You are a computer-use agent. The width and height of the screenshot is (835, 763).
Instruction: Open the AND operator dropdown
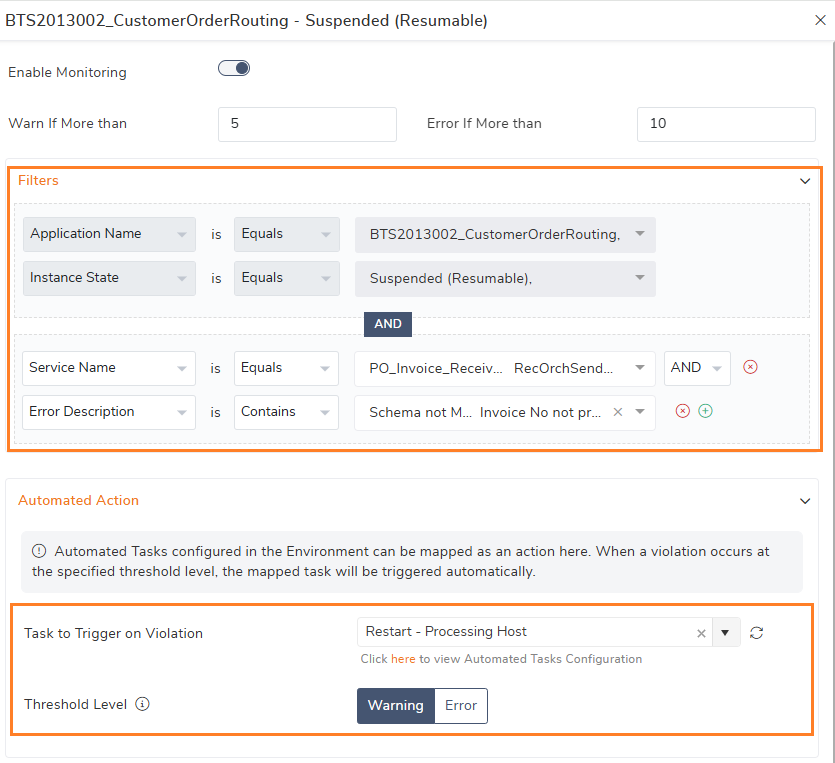click(x=697, y=368)
